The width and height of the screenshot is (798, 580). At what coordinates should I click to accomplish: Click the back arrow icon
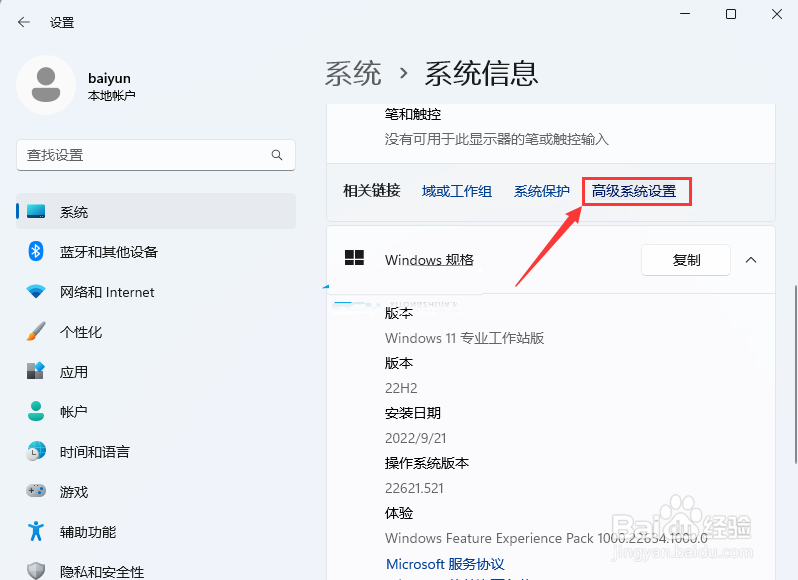point(23,22)
